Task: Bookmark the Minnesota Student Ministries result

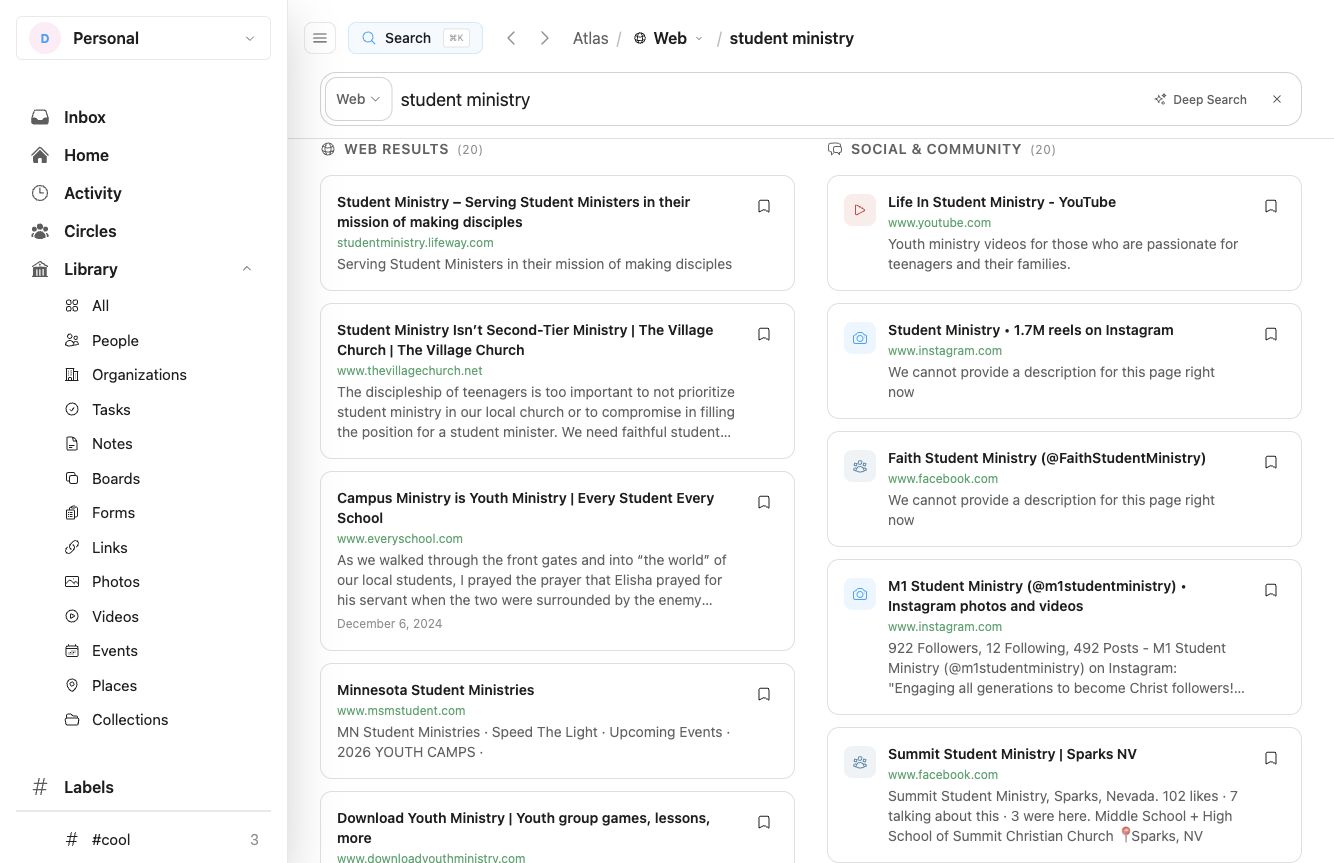Action: [x=764, y=694]
